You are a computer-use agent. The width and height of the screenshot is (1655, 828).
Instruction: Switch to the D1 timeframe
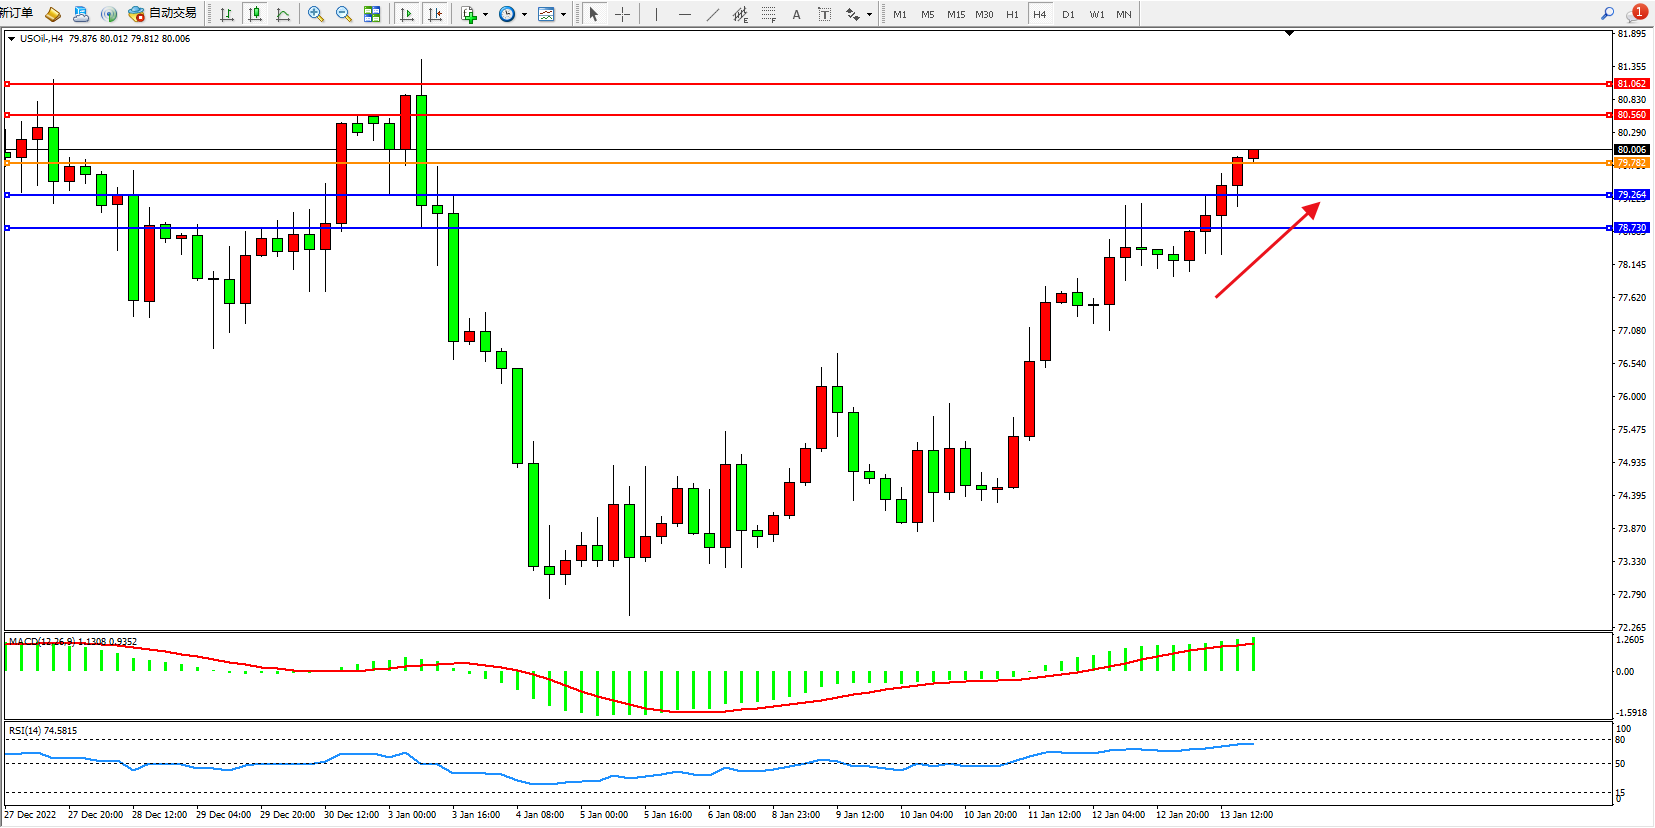[1068, 14]
